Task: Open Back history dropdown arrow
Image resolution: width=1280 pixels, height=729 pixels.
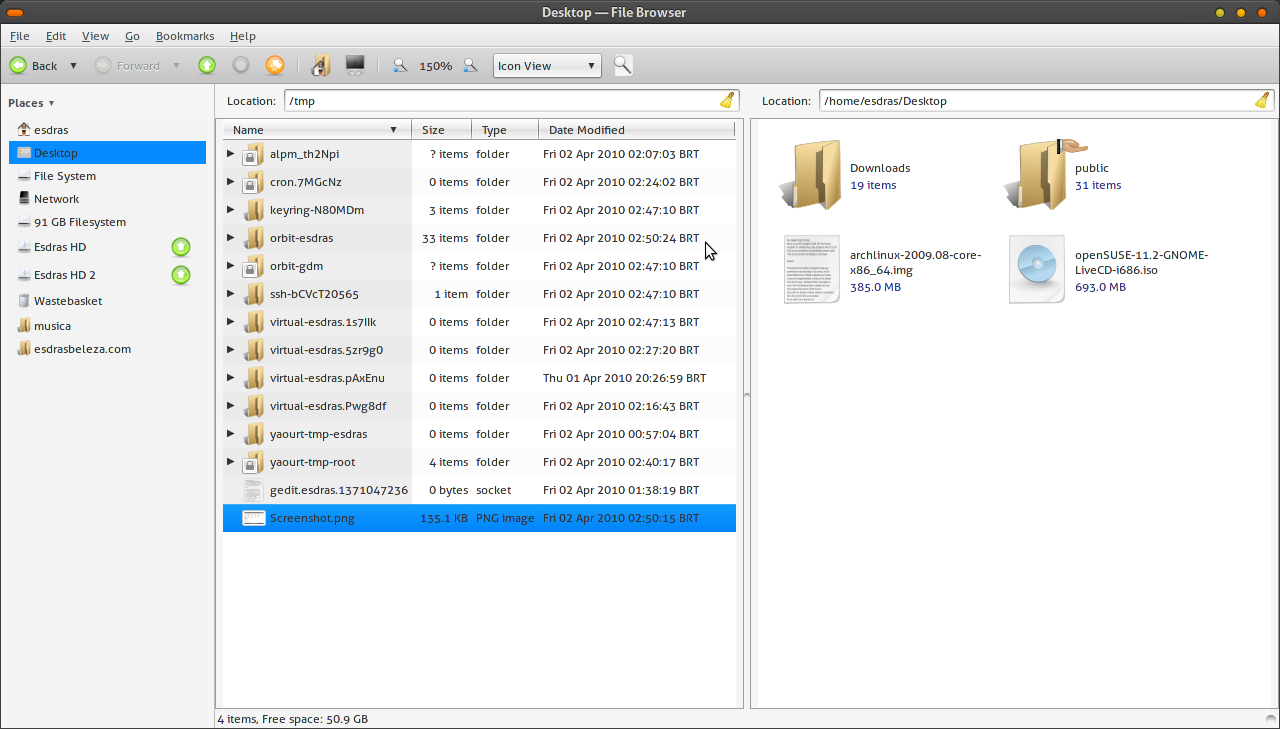Action: point(73,66)
